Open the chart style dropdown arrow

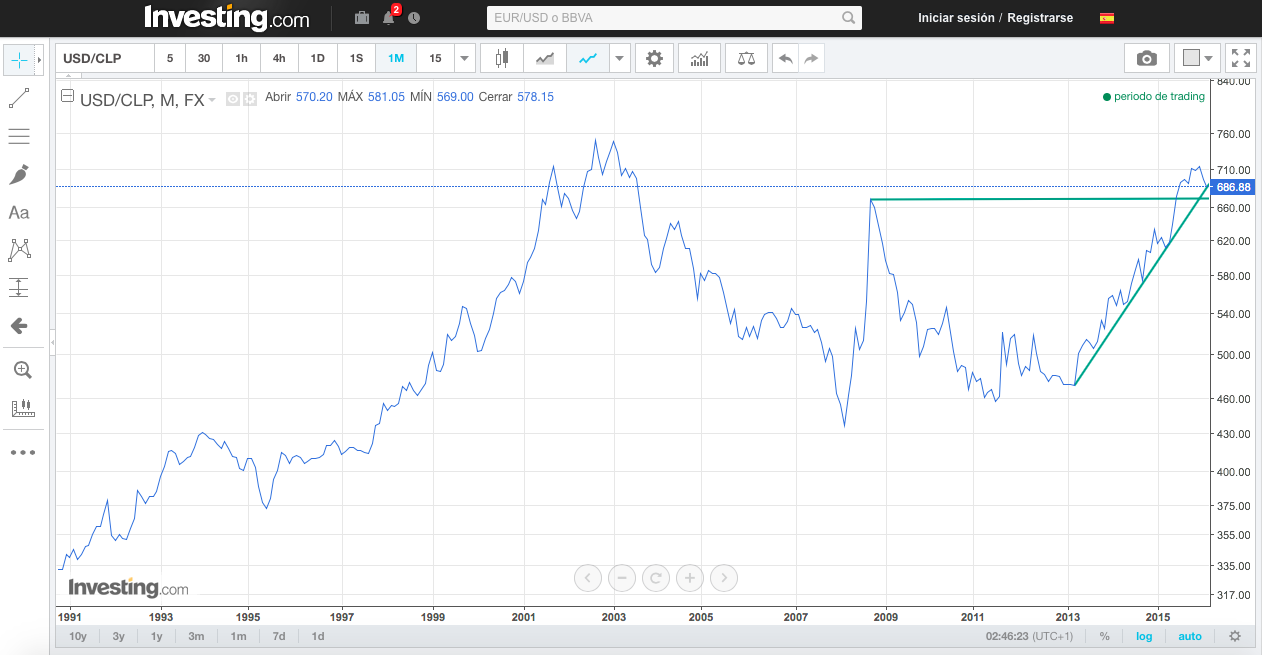click(620, 59)
